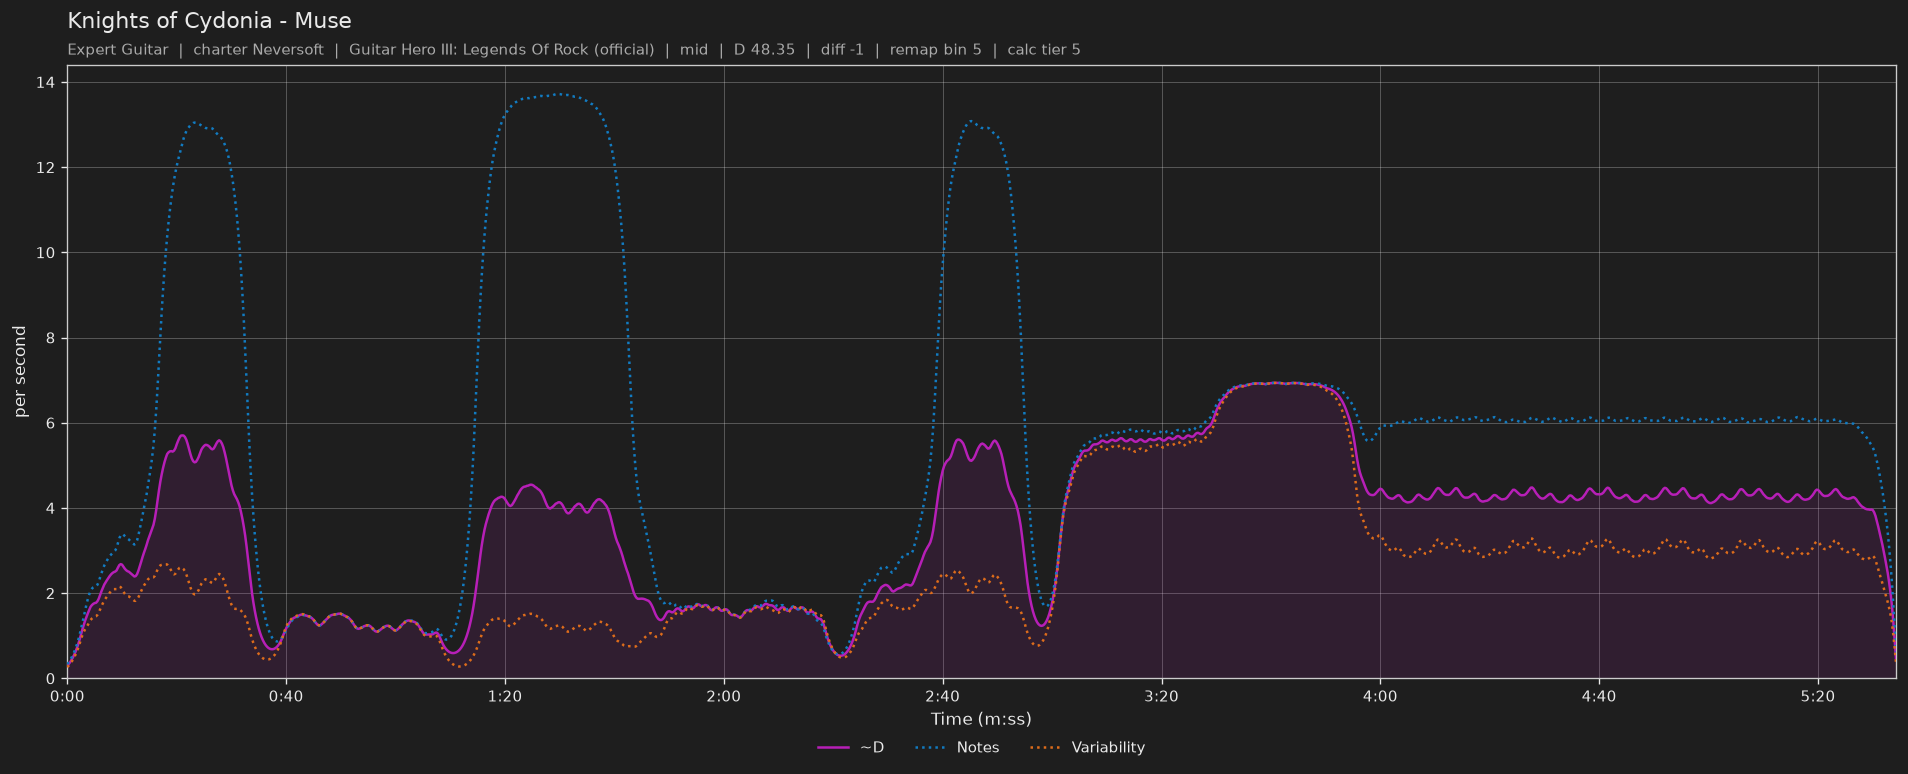Click the 1:20 x-axis tick label
This screenshot has width=1908, height=774.
coord(505,696)
